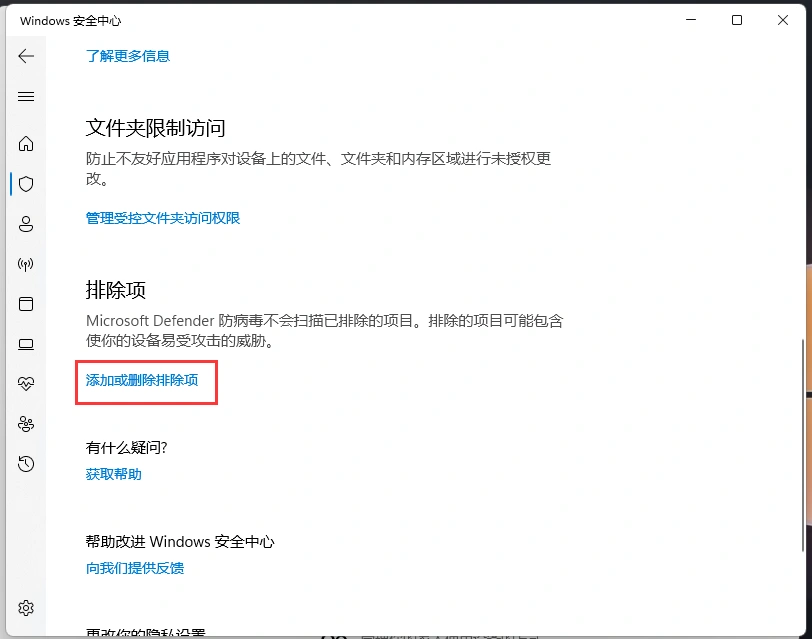Click 管理受控文件夹访问权限 link
This screenshot has height=639, width=812.
162,217
